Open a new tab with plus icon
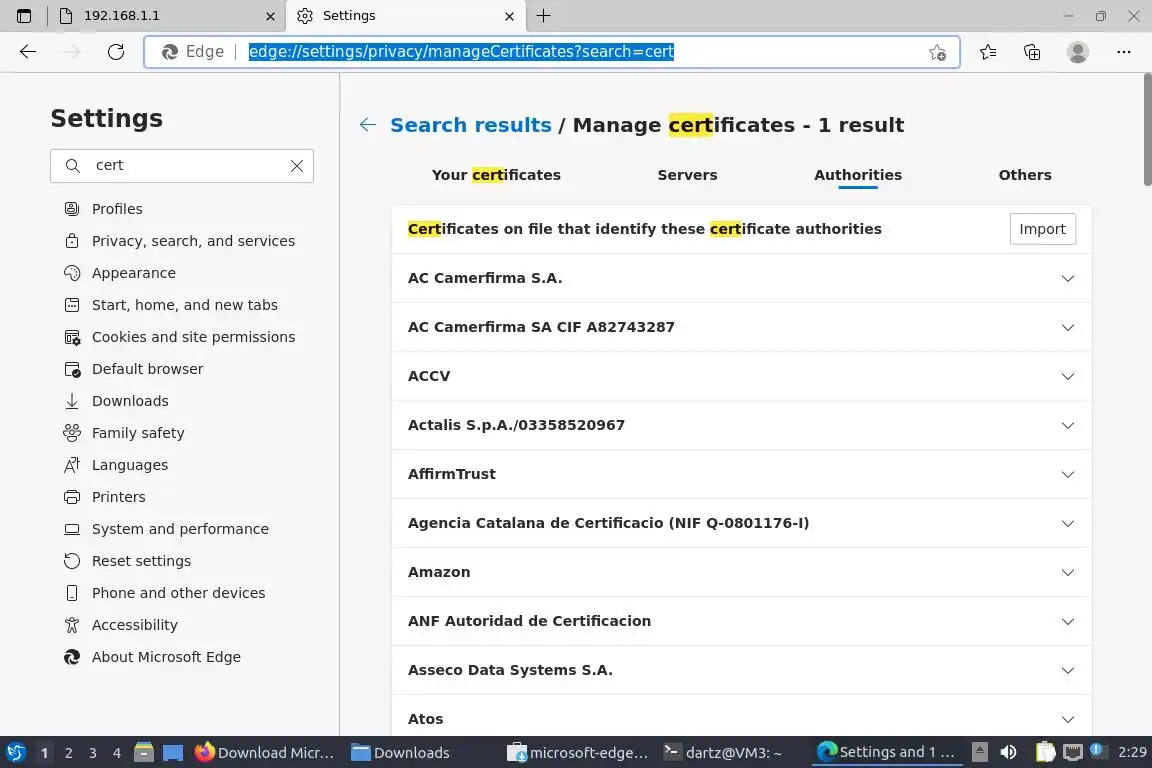 click(543, 15)
